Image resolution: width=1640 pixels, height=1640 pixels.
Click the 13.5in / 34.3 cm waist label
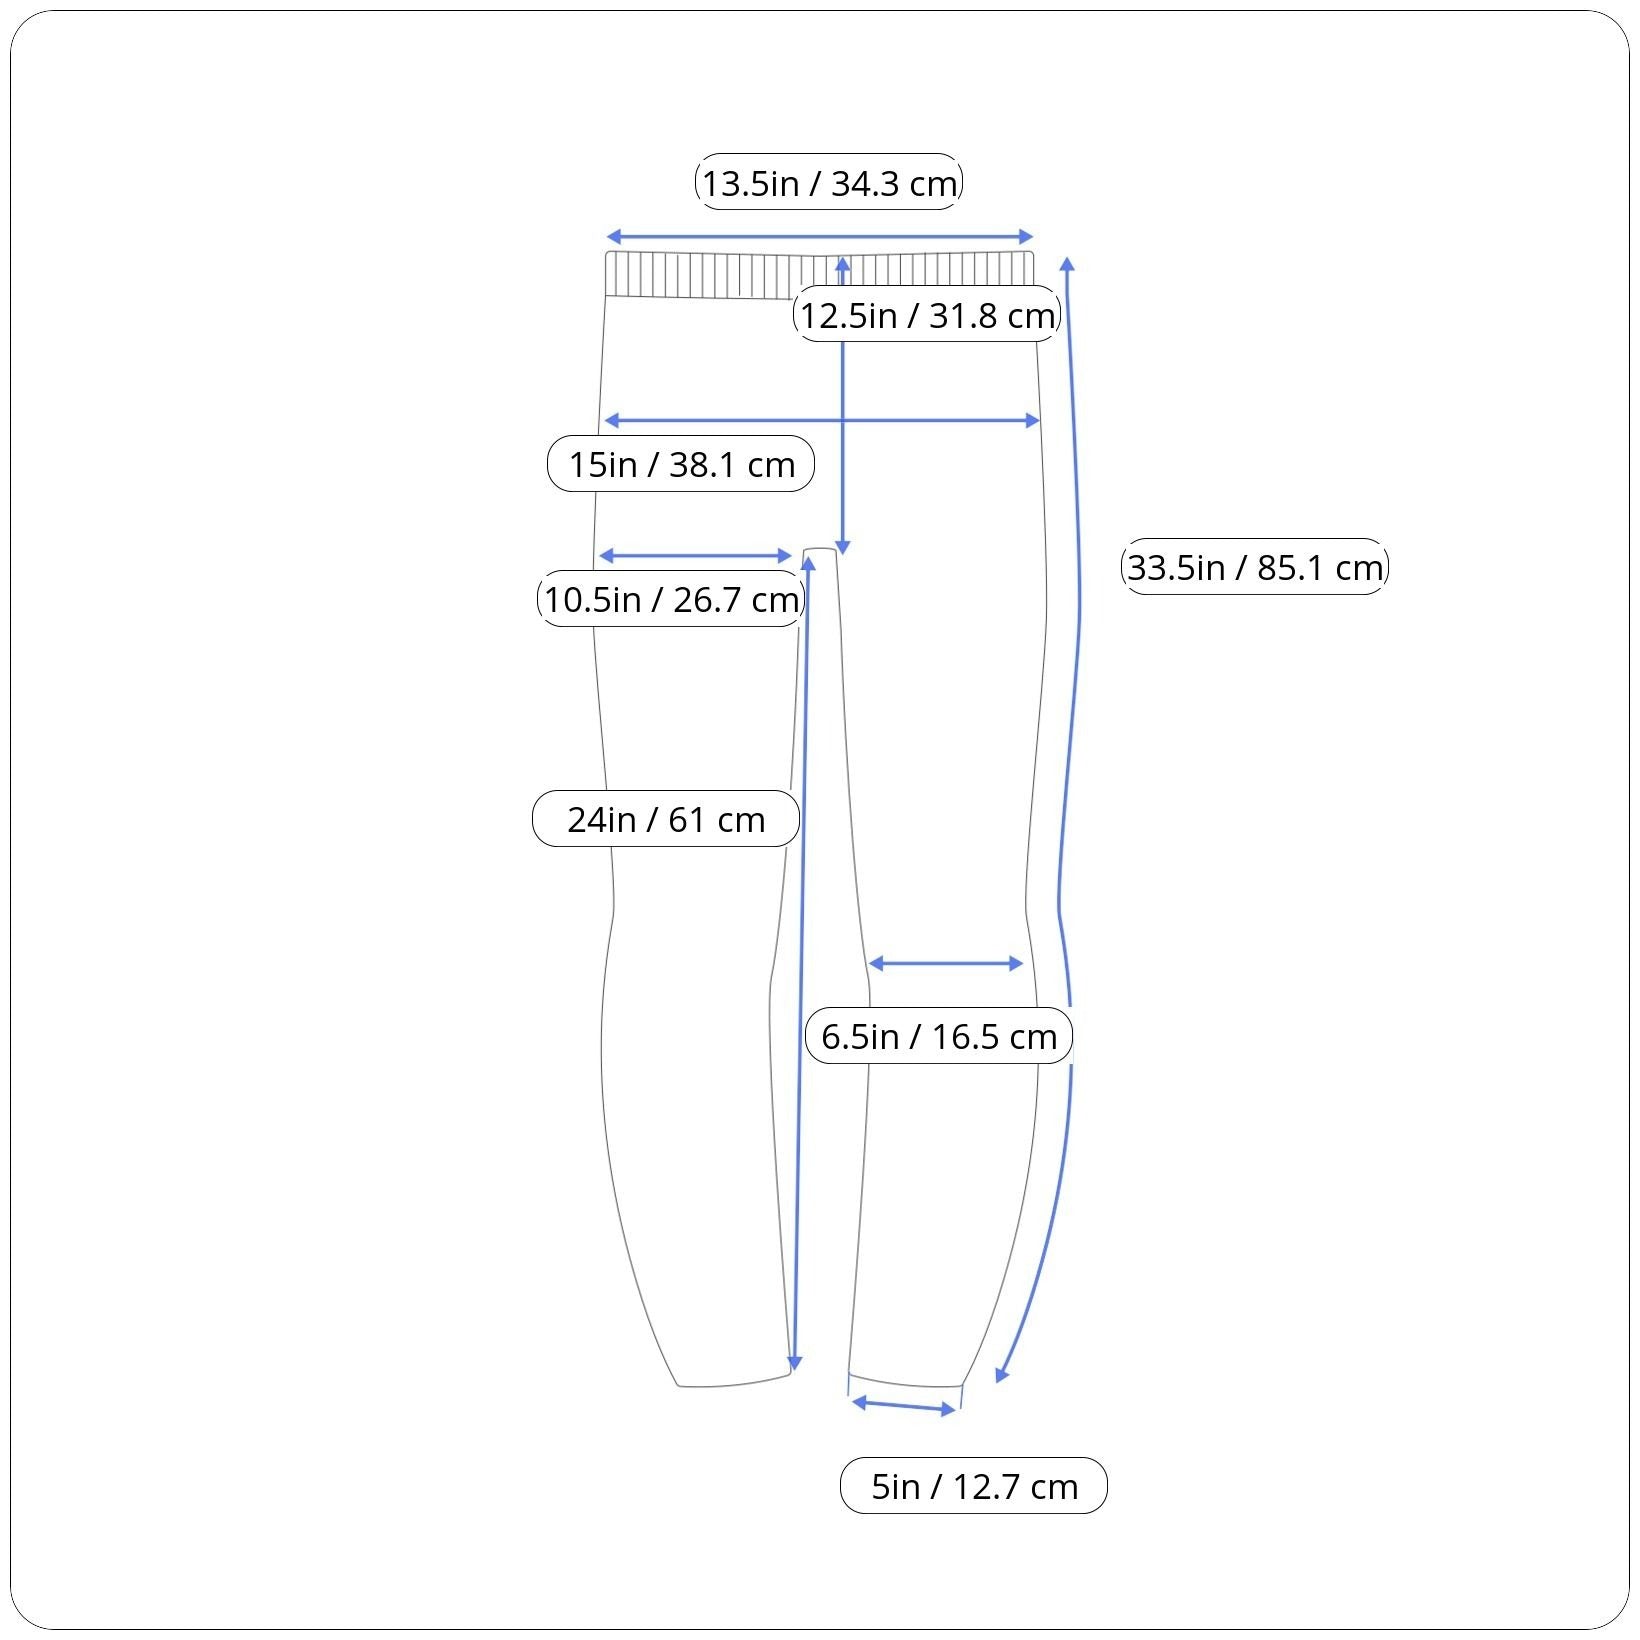point(828,182)
